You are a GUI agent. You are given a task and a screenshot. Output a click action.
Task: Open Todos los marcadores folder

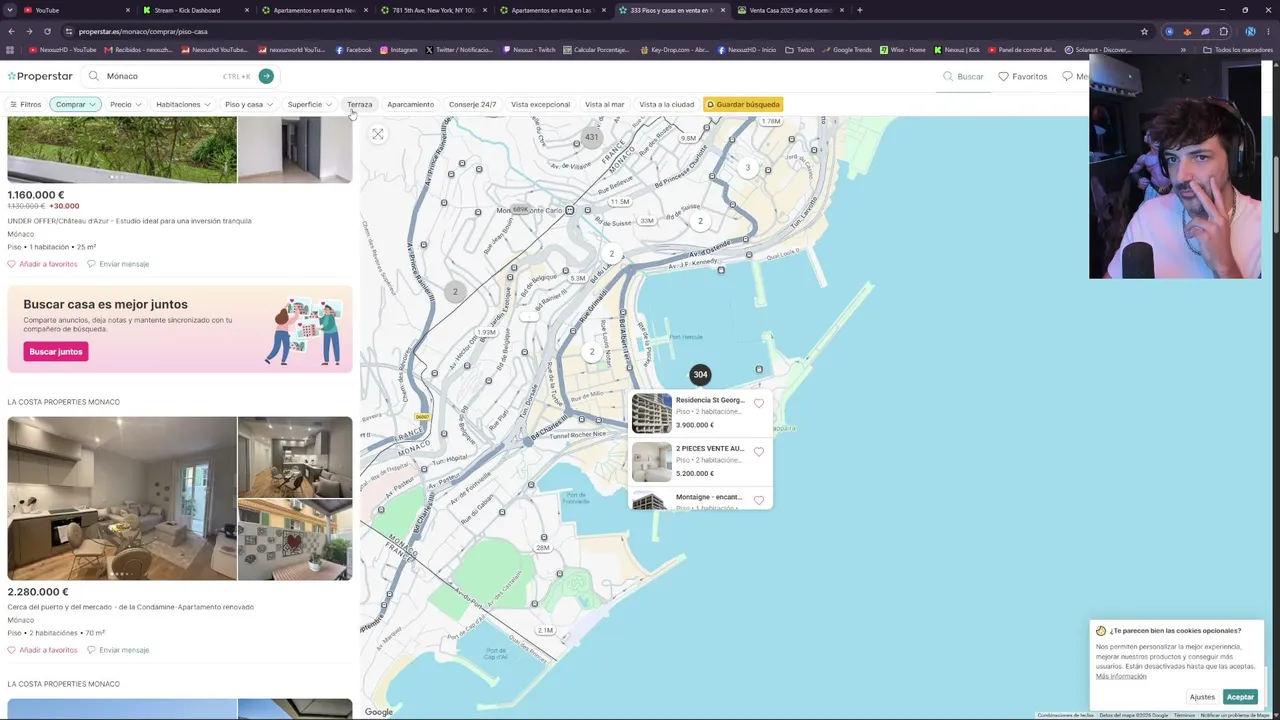pos(1238,50)
